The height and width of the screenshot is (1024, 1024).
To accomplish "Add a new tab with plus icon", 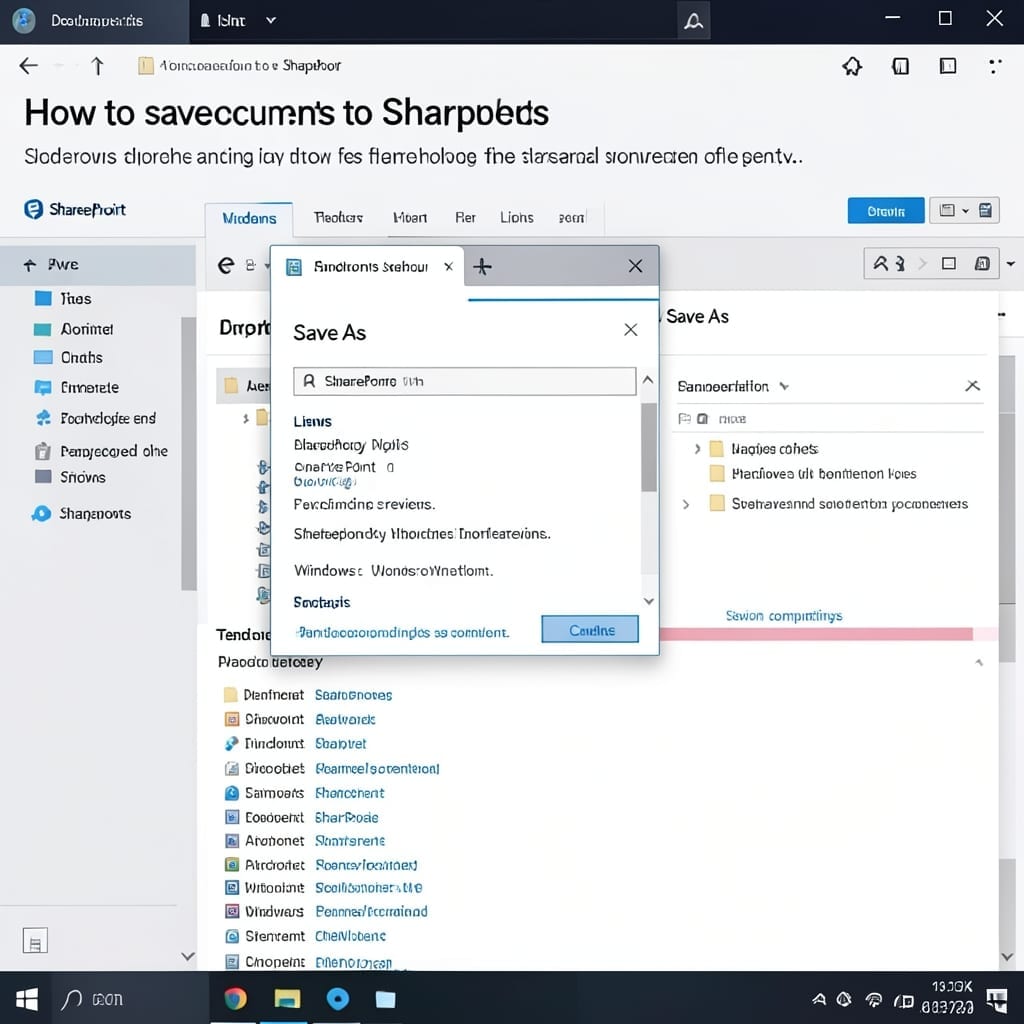I will (x=482, y=266).
